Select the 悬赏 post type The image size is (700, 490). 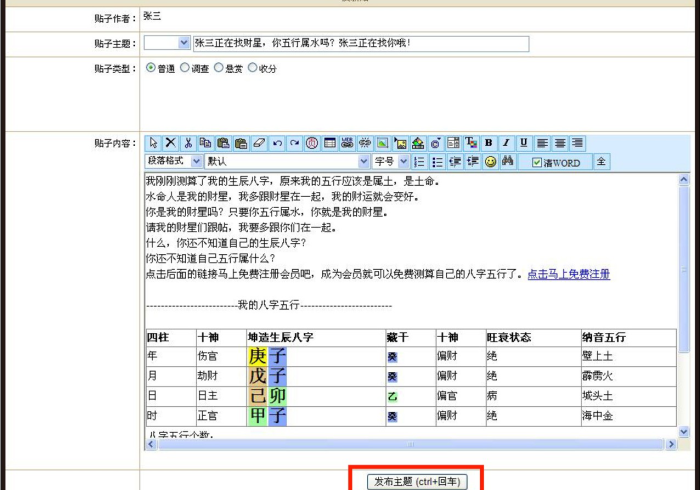219,69
